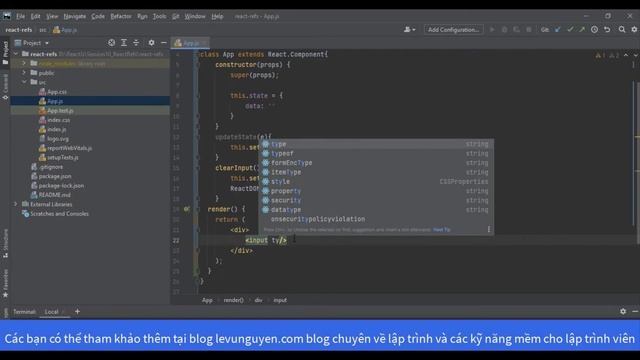Switch to the App.js editor tab
The height and width of the screenshot is (360, 640).
point(190,43)
